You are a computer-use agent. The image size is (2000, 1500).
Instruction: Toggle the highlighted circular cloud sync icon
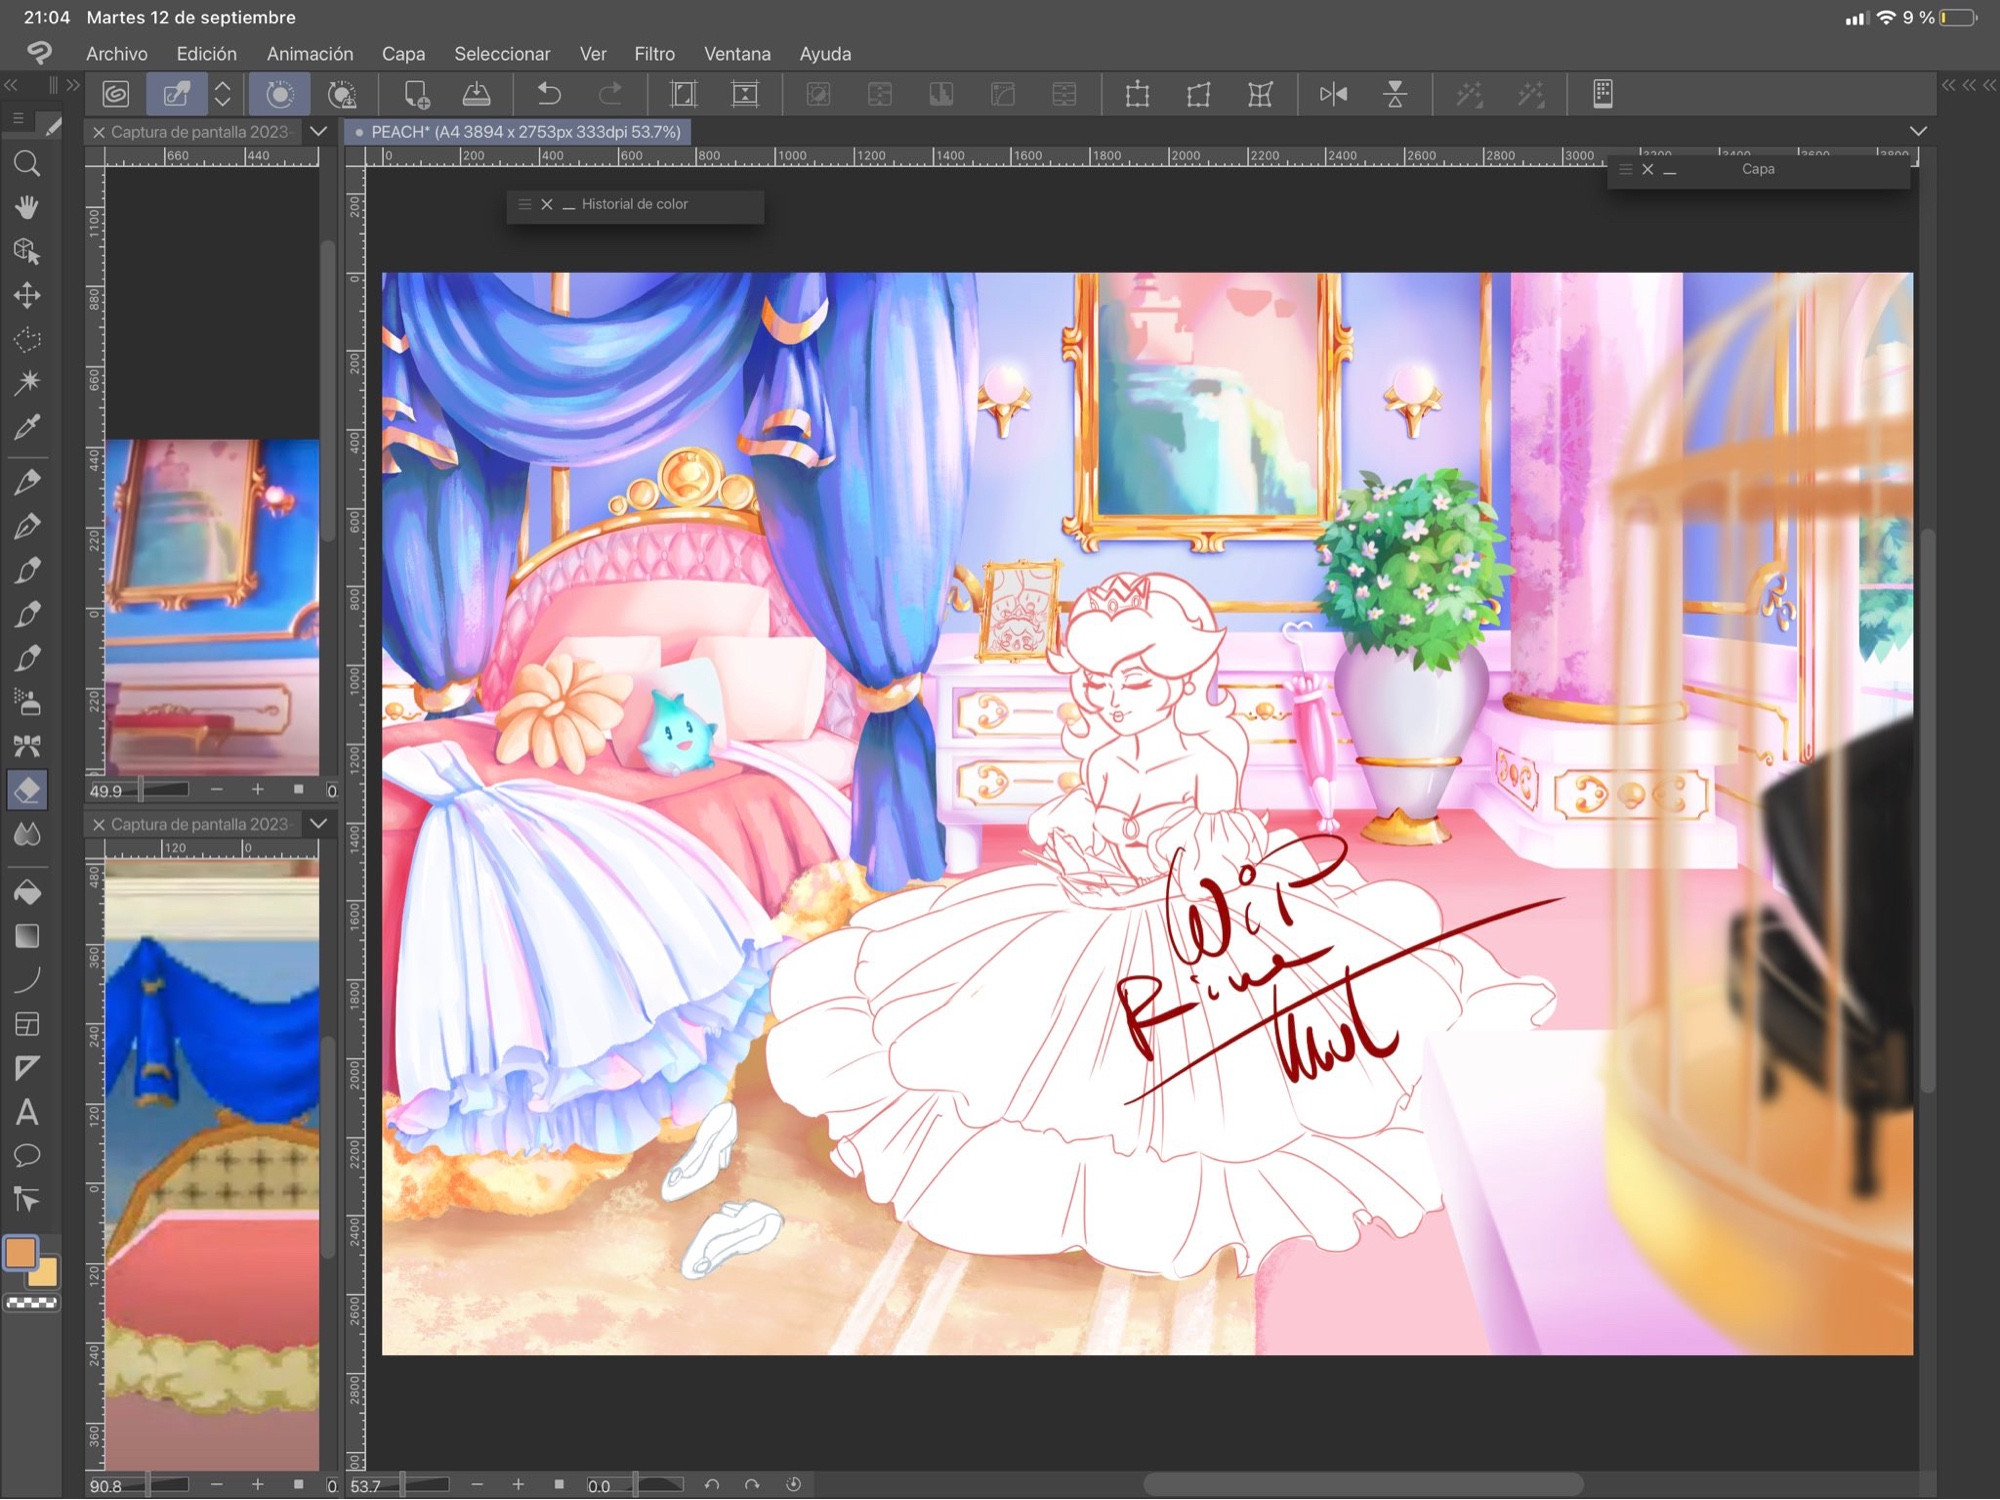point(280,94)
